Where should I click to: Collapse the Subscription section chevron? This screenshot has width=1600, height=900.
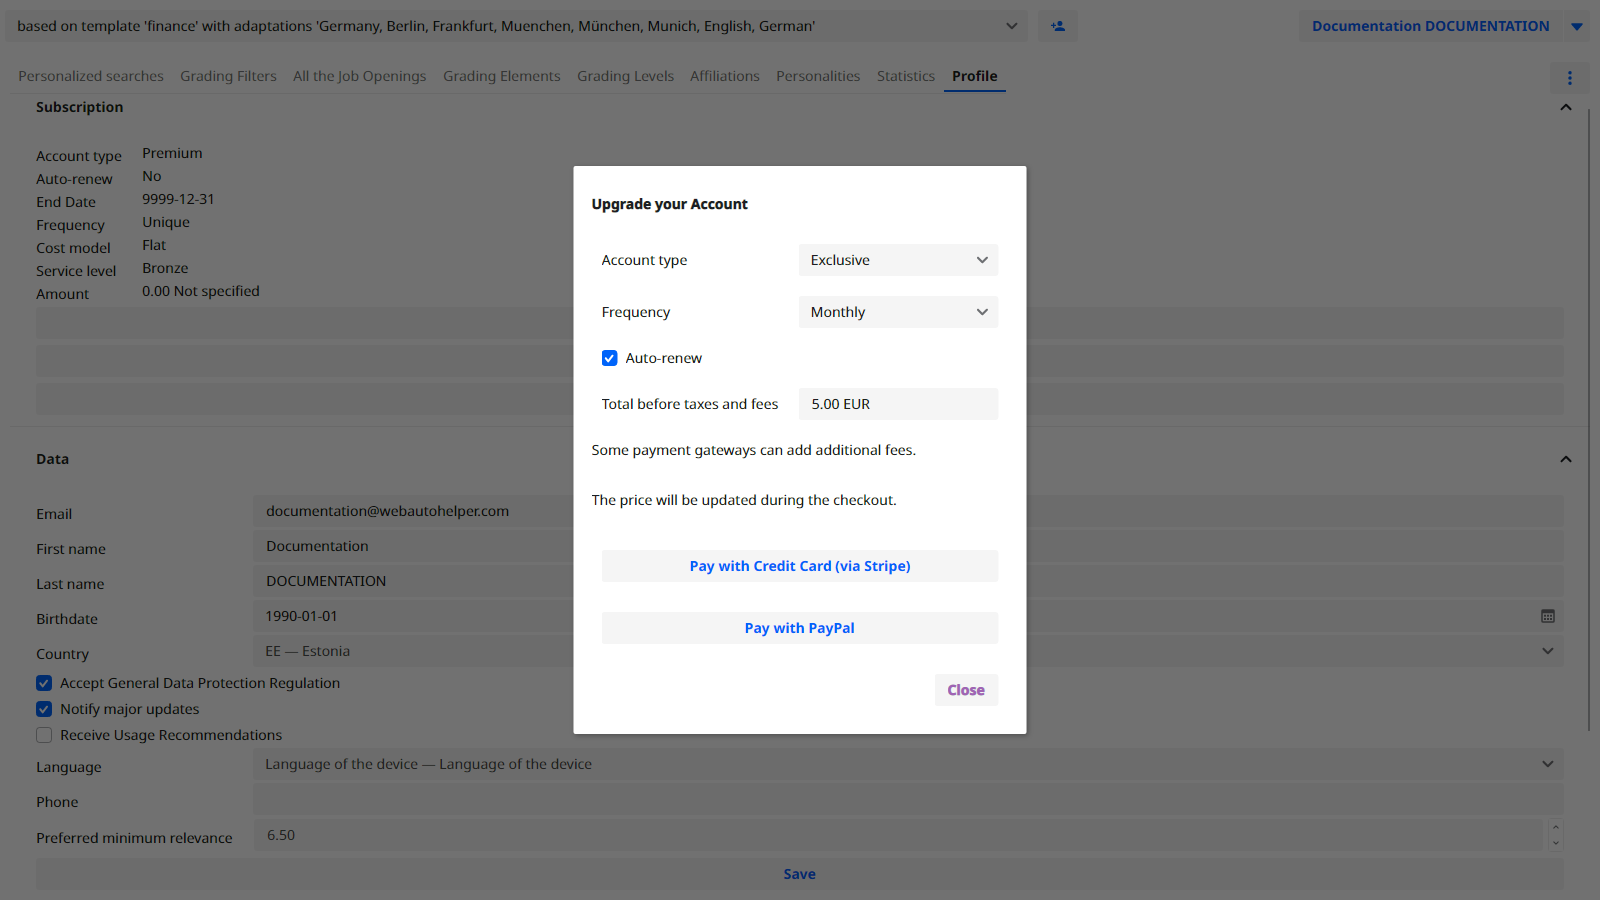(1566, 108)
